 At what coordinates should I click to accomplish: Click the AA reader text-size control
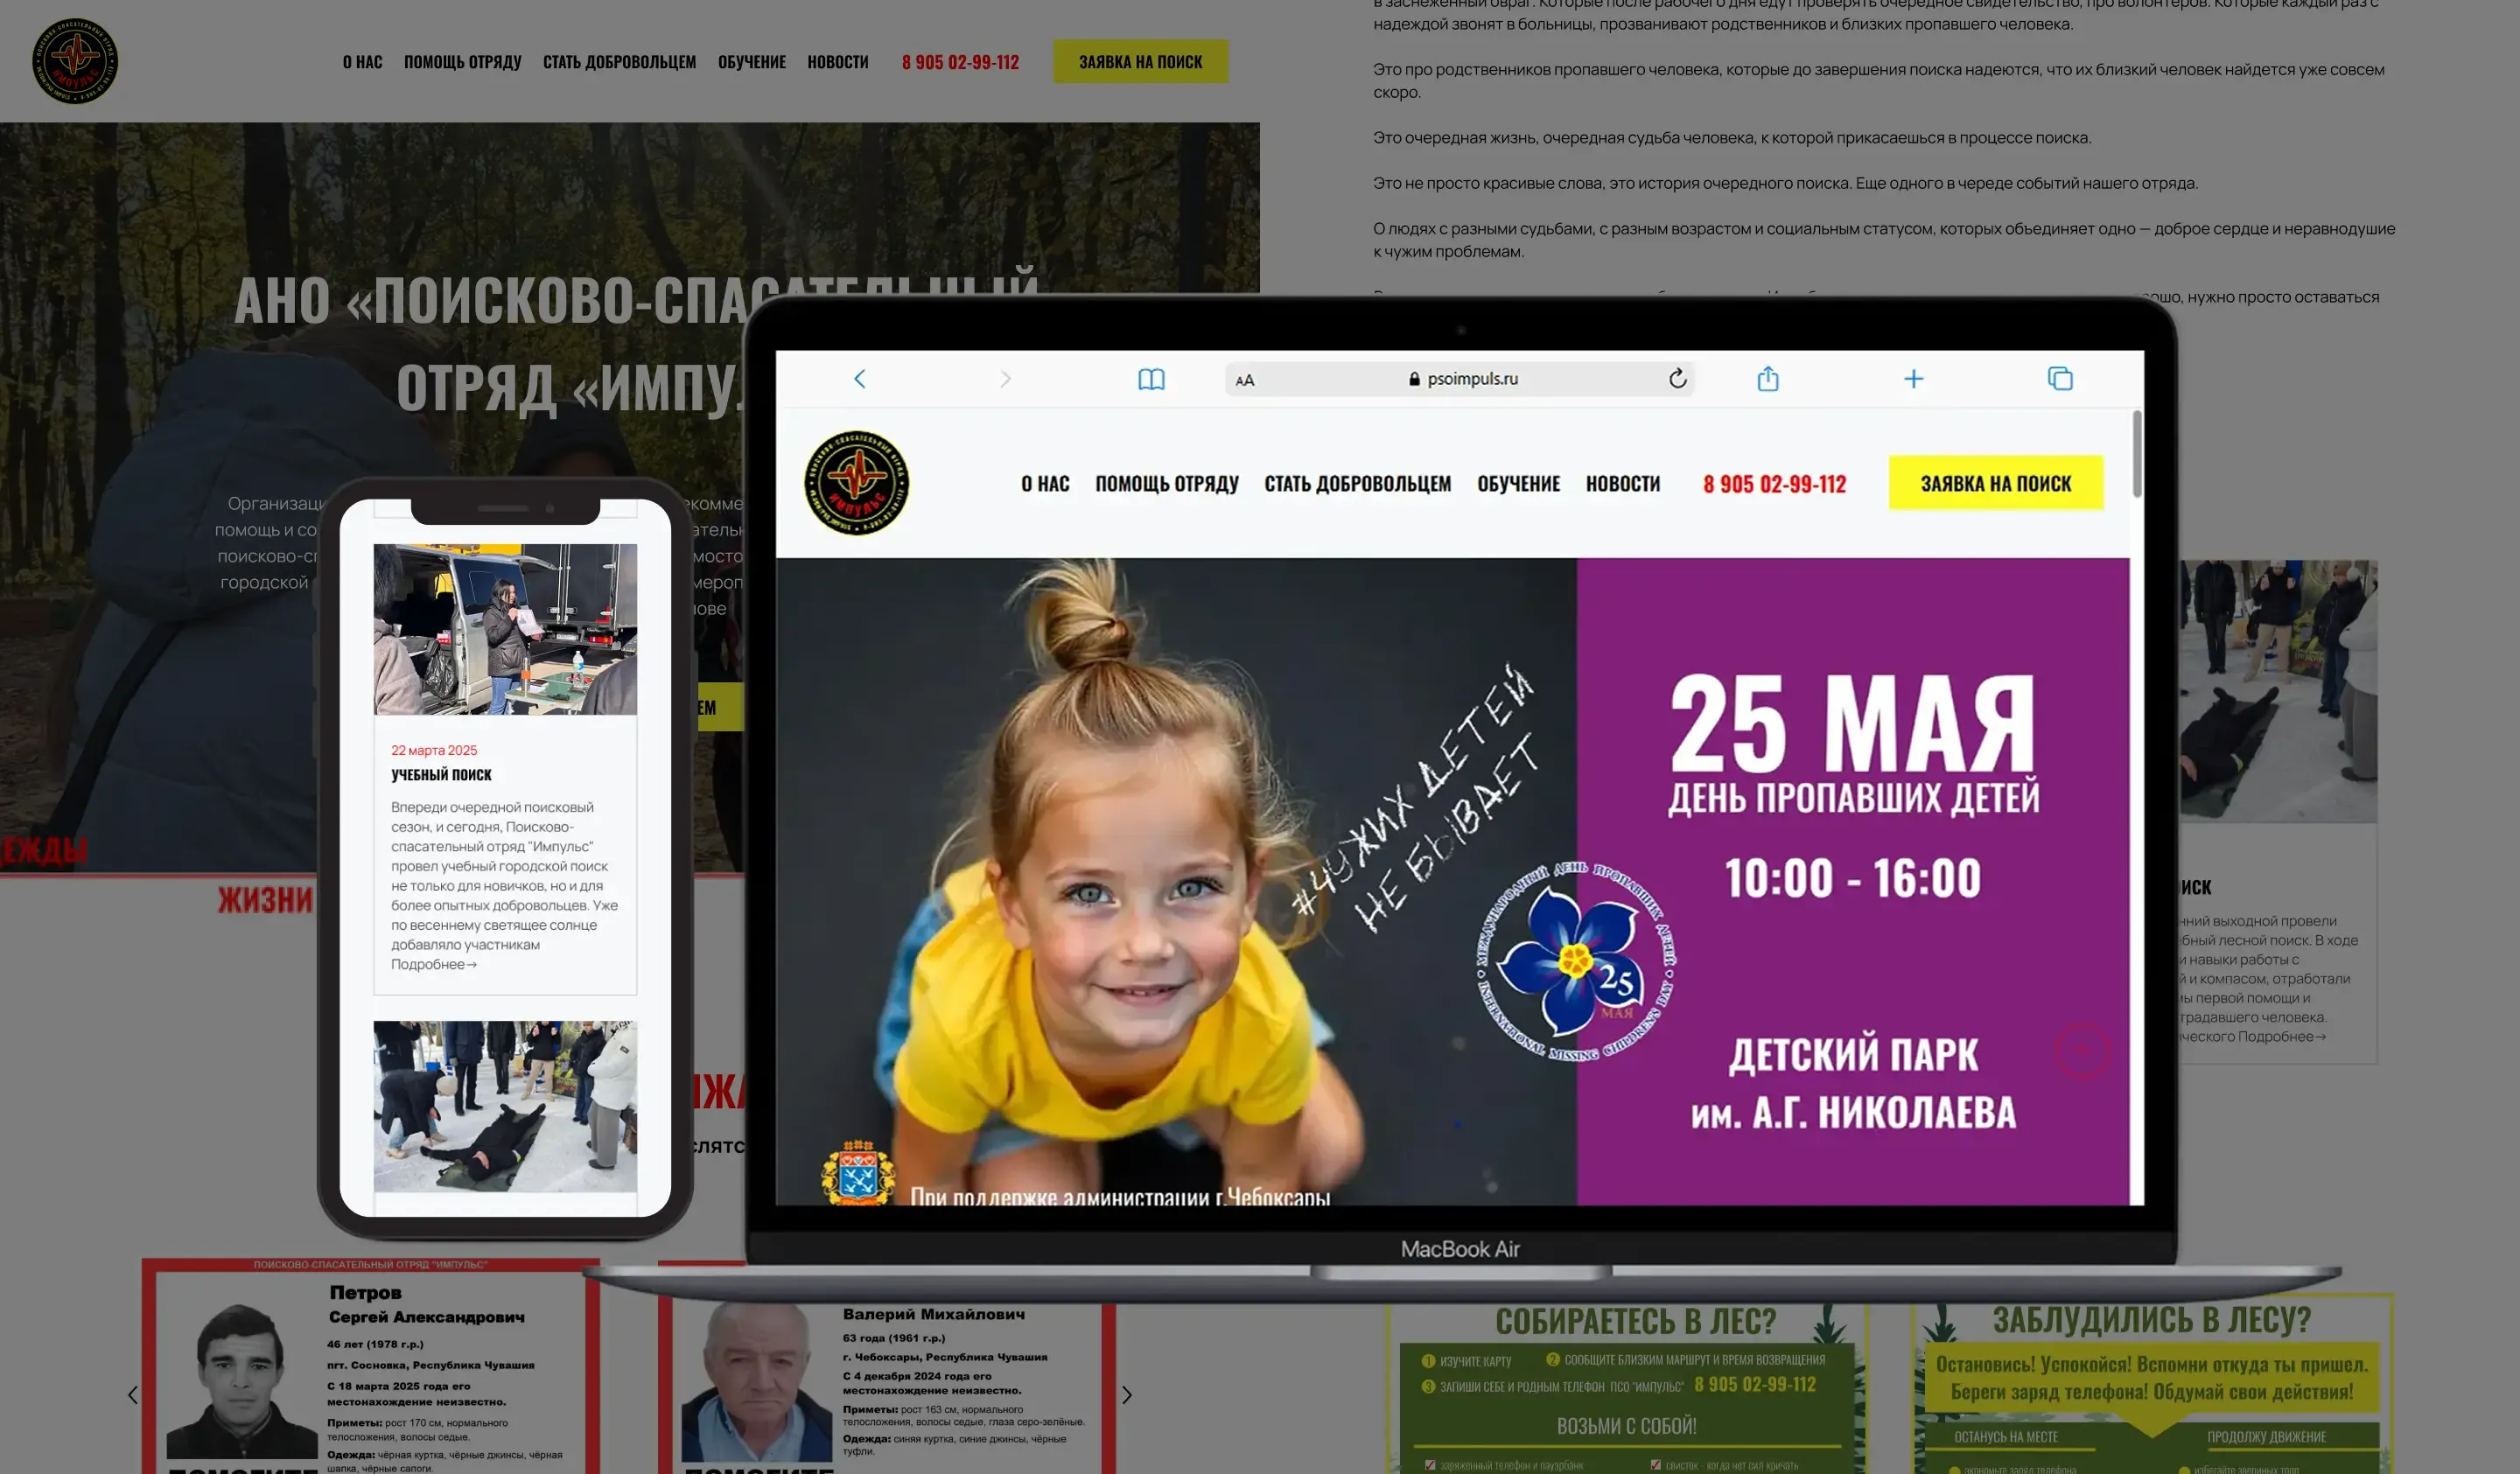[1244, 380]
